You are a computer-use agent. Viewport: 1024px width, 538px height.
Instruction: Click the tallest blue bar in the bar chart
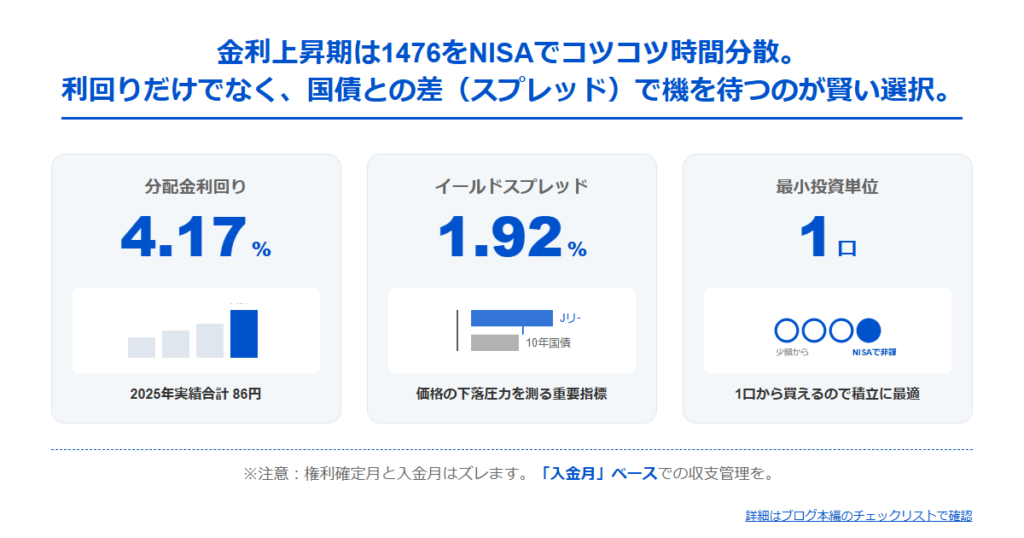[x=244, y=333]
